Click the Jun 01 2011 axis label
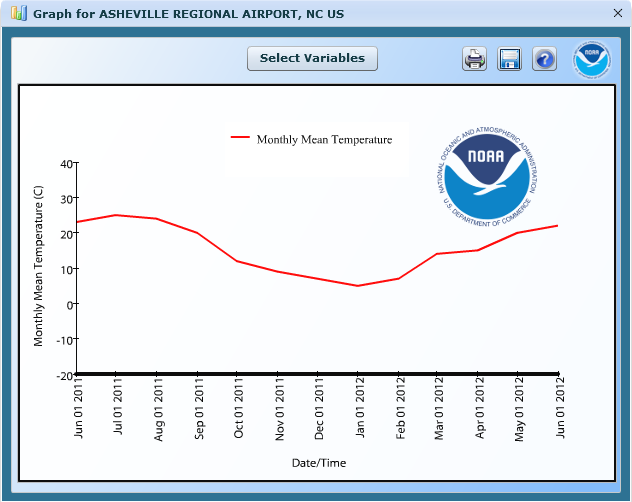The image size is (632, 502). coord(79,407)
